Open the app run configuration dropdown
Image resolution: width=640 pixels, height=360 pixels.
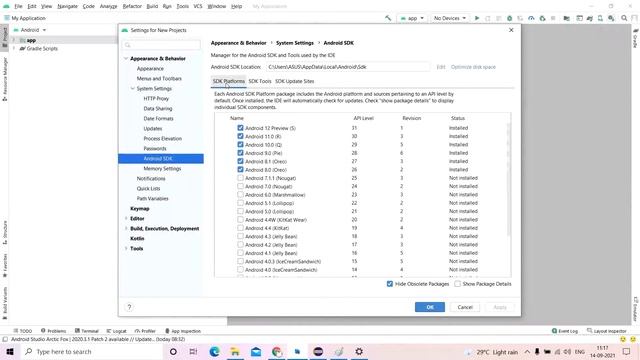412,18
